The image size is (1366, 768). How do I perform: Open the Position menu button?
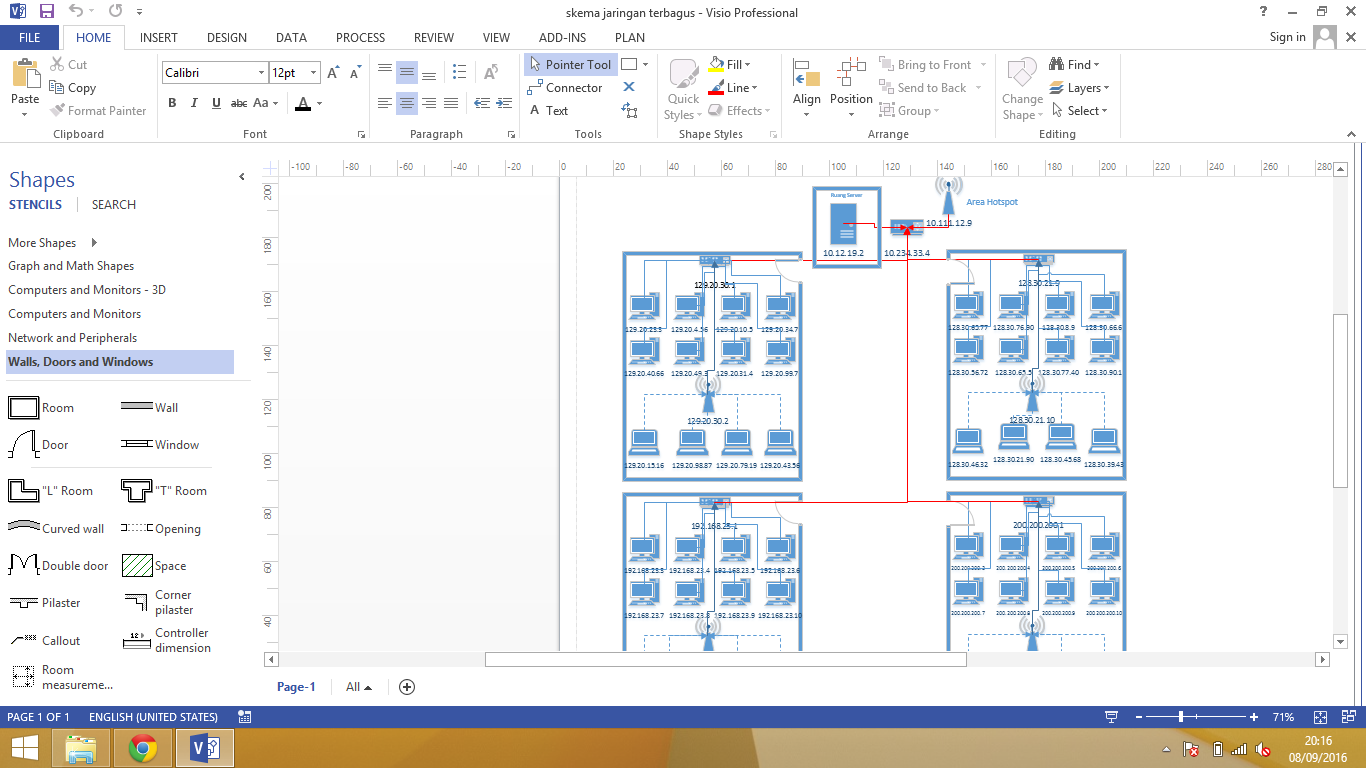(x=851, y=88)
